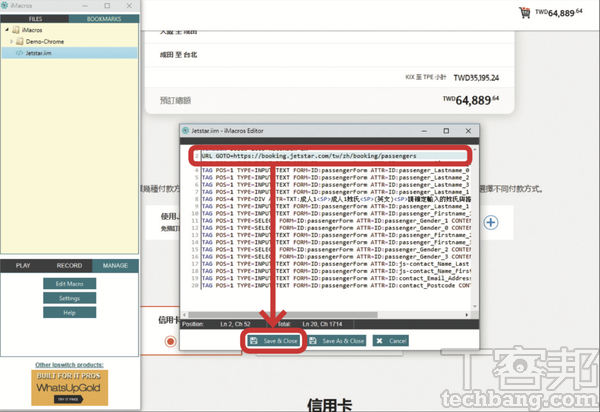This screenshot has width=600, height=412.
Task: Maximize the iMacros Editor window
Action: (446, 131)
